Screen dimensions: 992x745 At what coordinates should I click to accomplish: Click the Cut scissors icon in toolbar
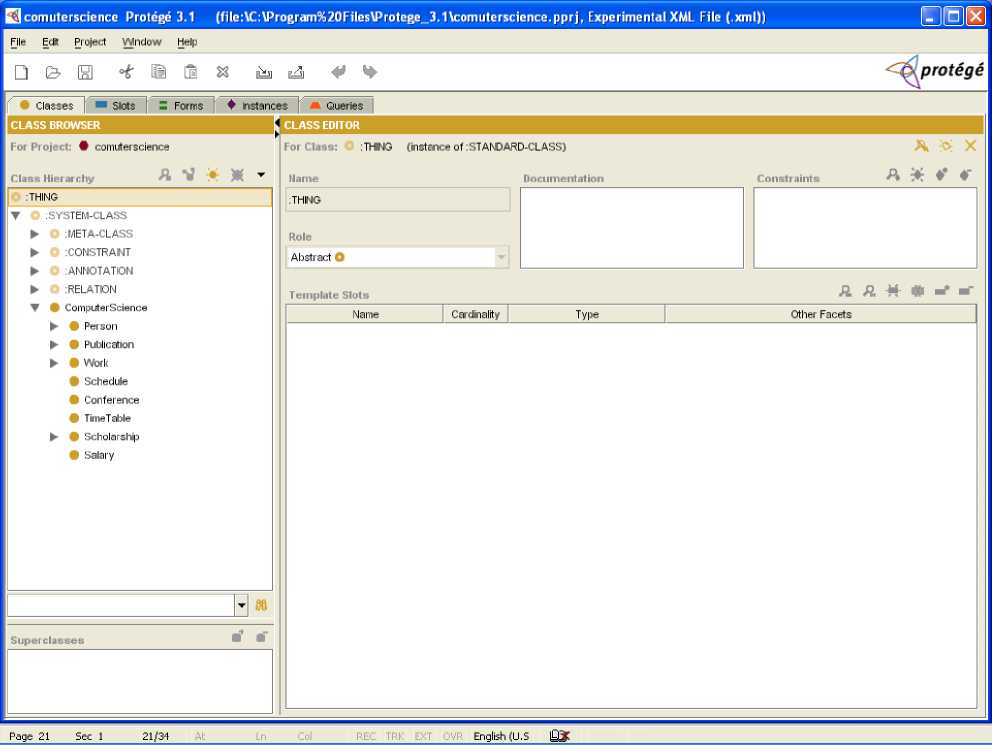point(126,72)
